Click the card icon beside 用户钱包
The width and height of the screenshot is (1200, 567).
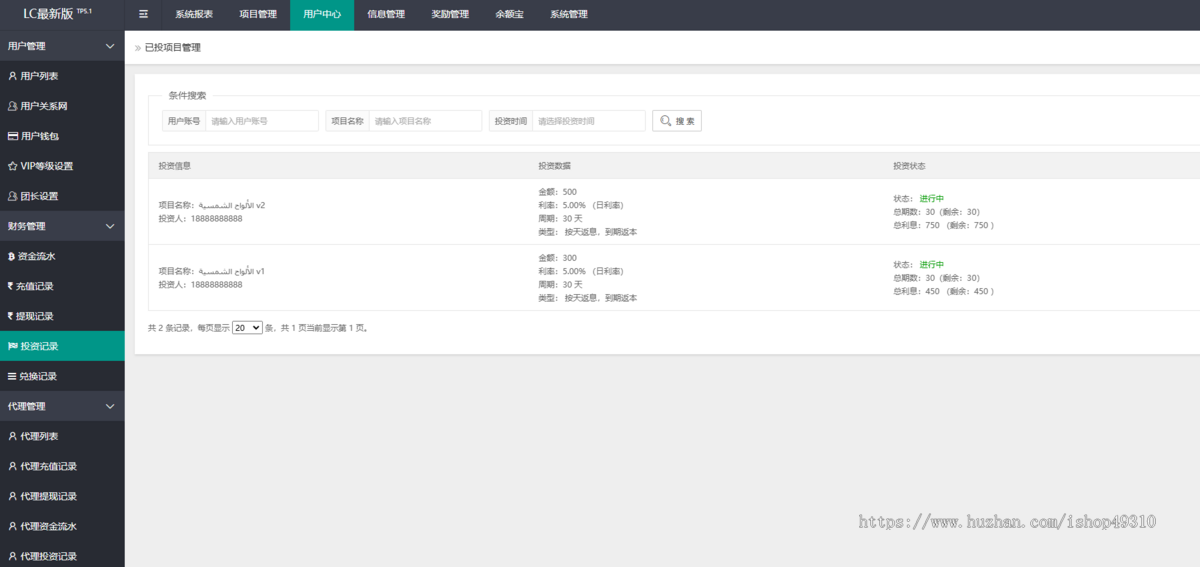click(12, 136)
